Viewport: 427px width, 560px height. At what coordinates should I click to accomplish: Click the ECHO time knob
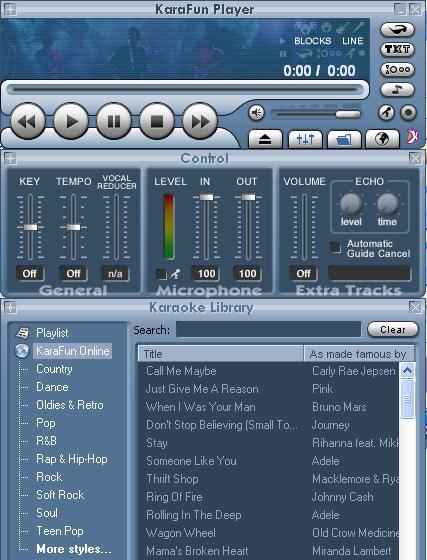coord(388,204)
